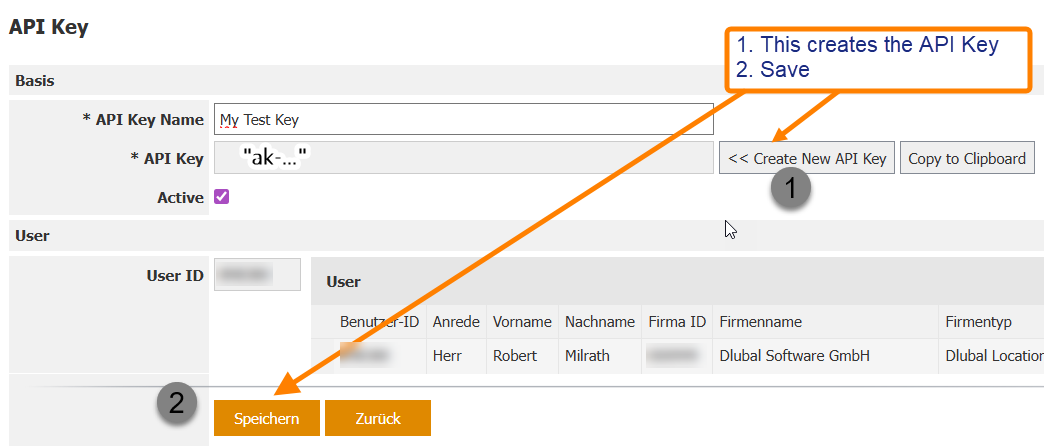Viewport: 1044px width, 448px height.
Task: Click the gray circle marker numbered 1
Action: point(790,189)
